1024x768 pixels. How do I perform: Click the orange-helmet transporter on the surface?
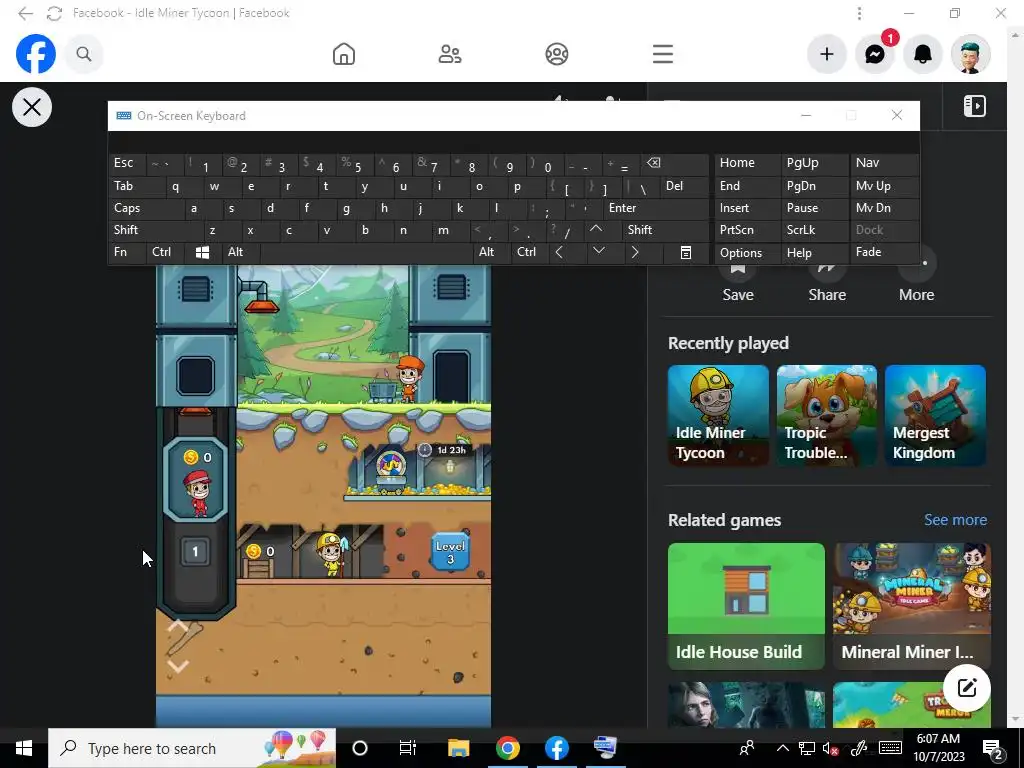[x=409, y=378]
